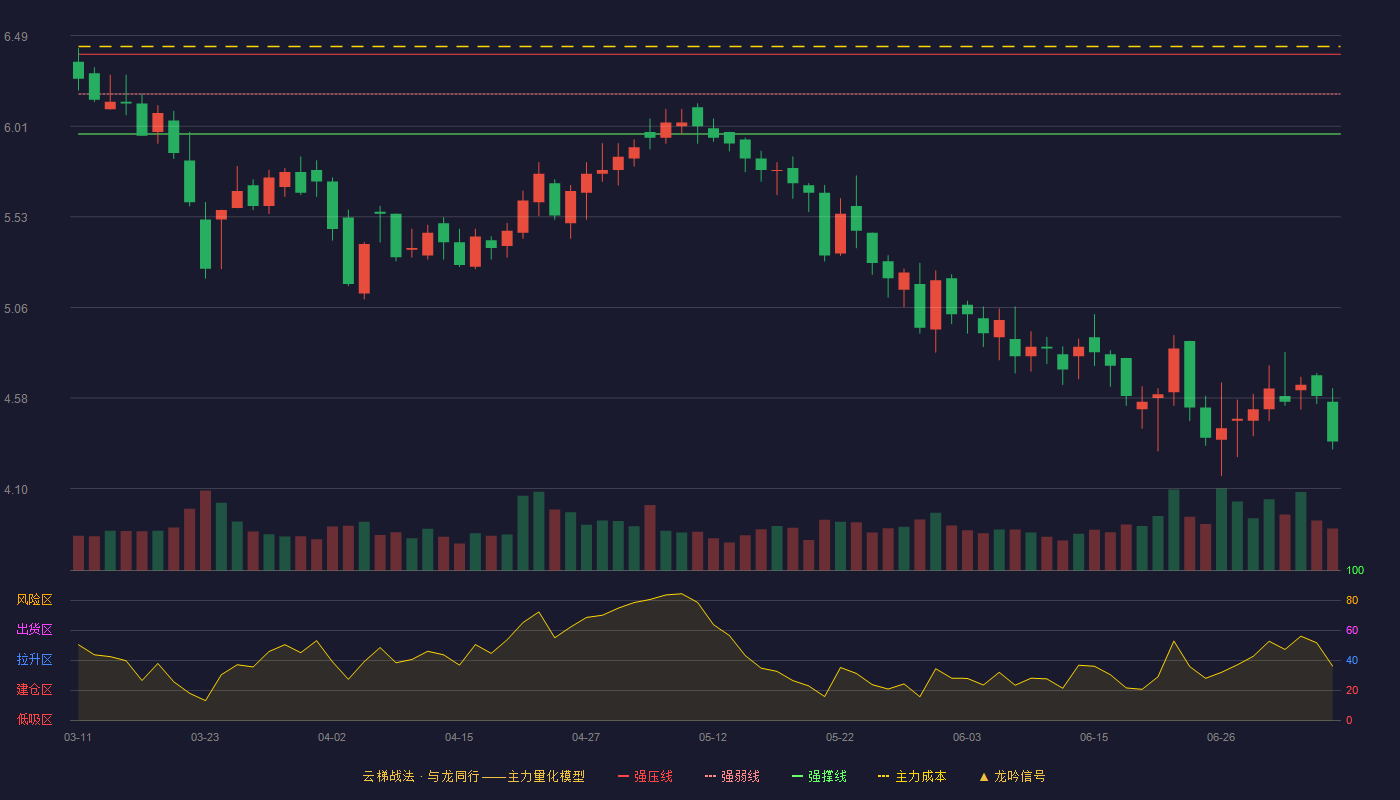Viewport: 1400px width, 800px height.
Task: Click the 建仓区 zone label
Action: (35, 690)
